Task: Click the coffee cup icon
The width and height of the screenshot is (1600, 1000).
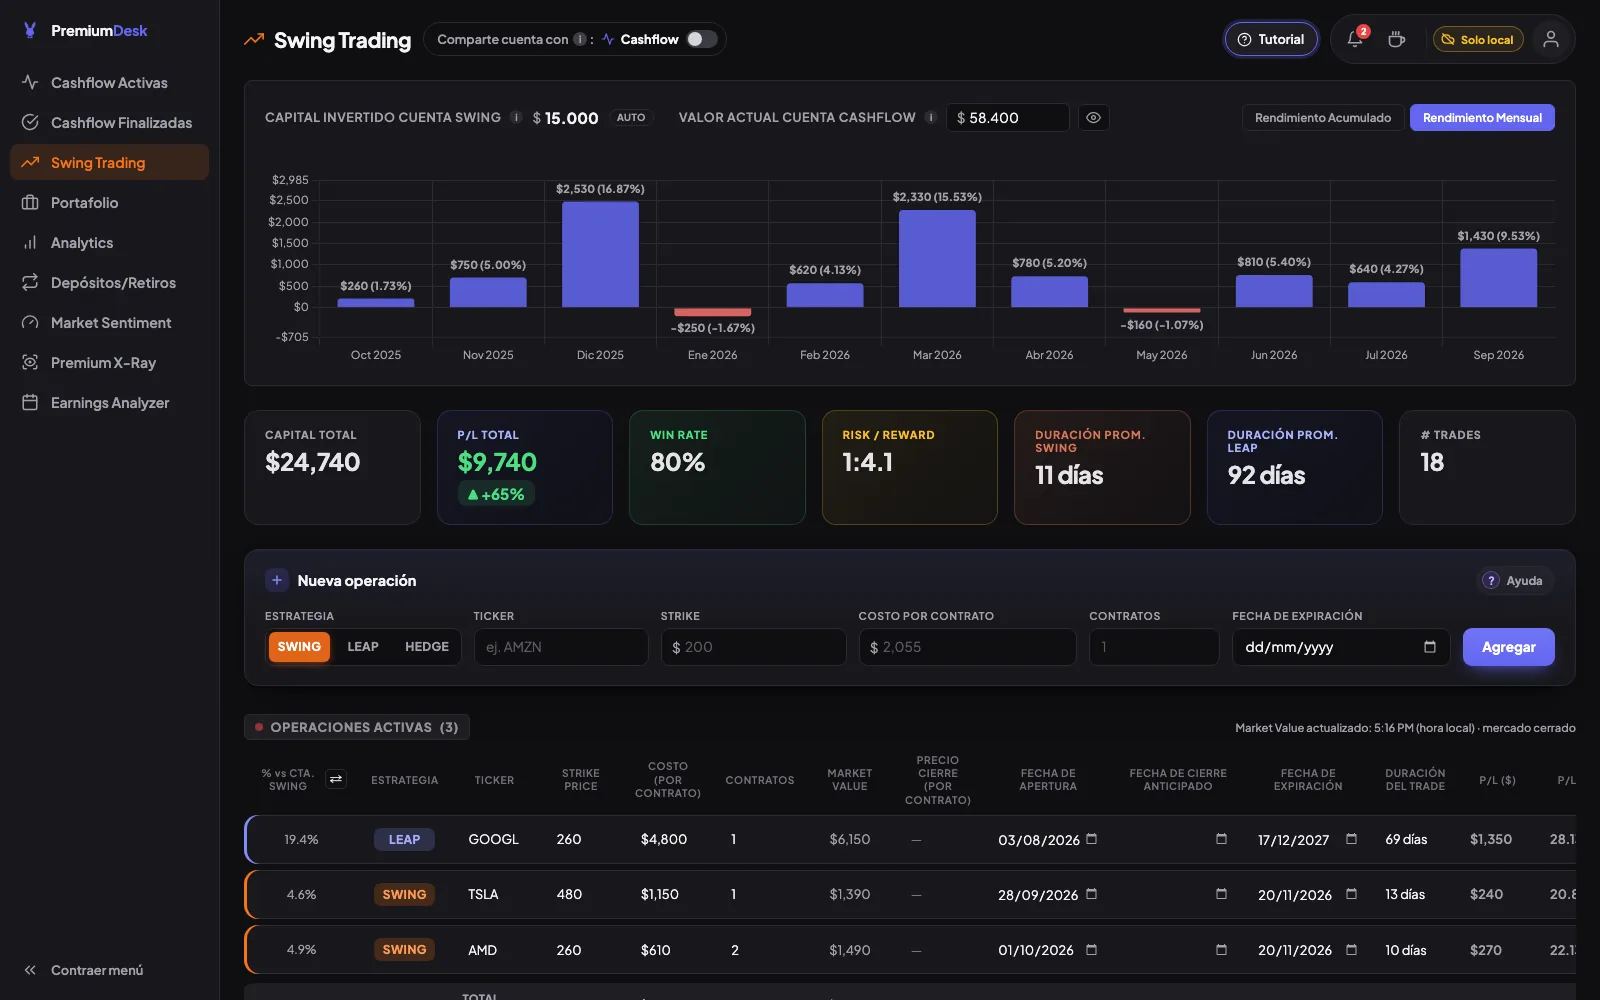Action: click(x=1397, y=39)
